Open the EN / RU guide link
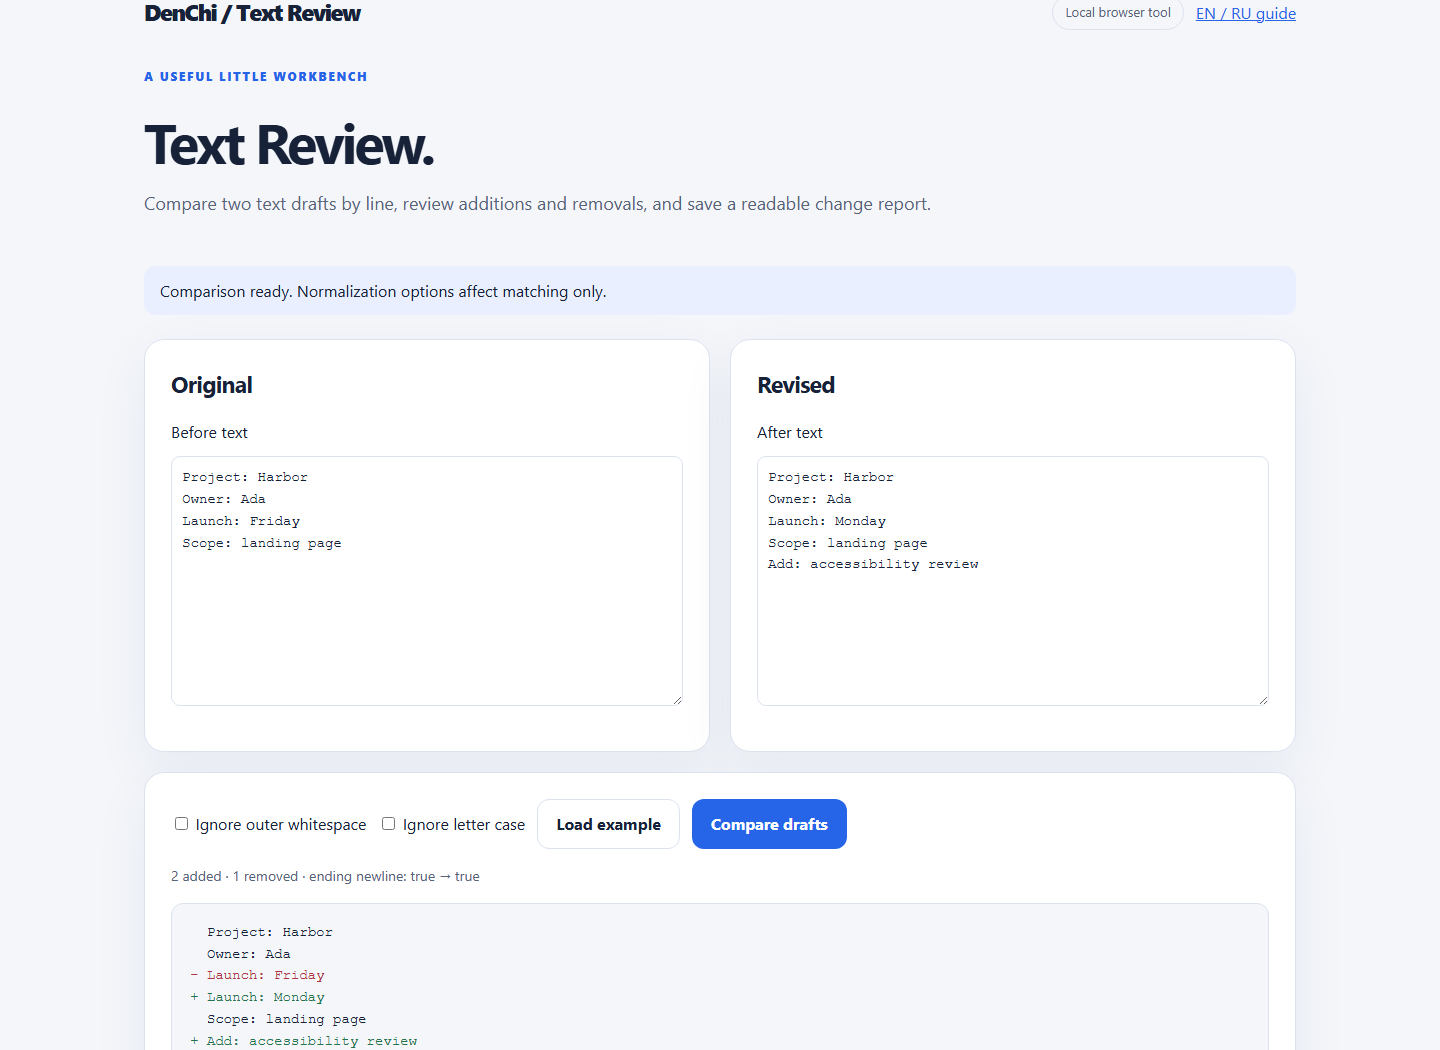This screenshot has height=1050, width=1440. 1245,13
